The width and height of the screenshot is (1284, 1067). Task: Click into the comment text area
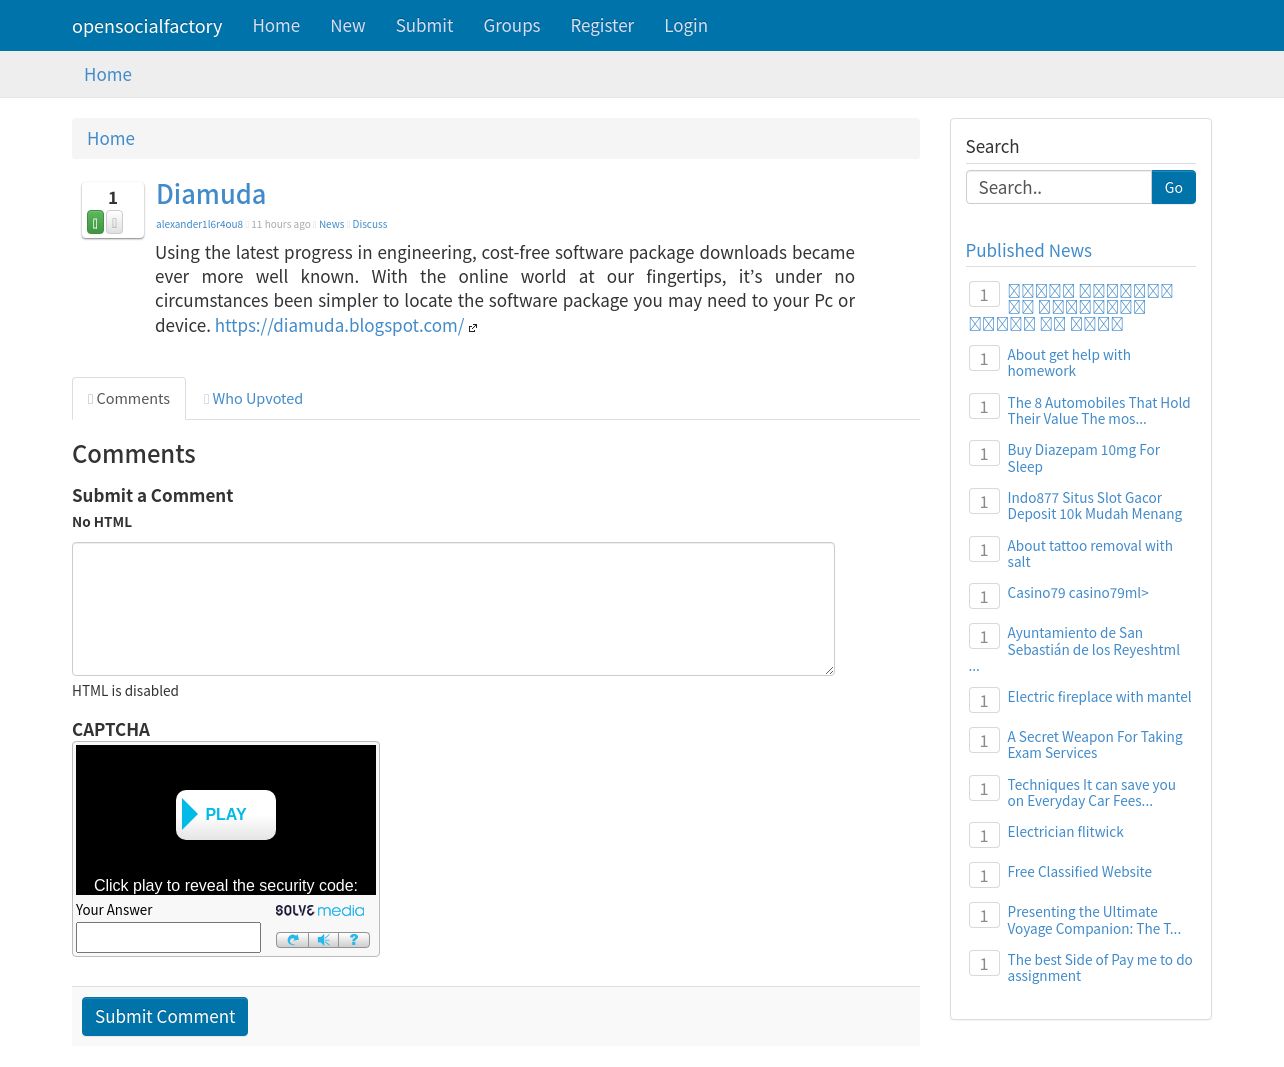(x=453, y=609)
